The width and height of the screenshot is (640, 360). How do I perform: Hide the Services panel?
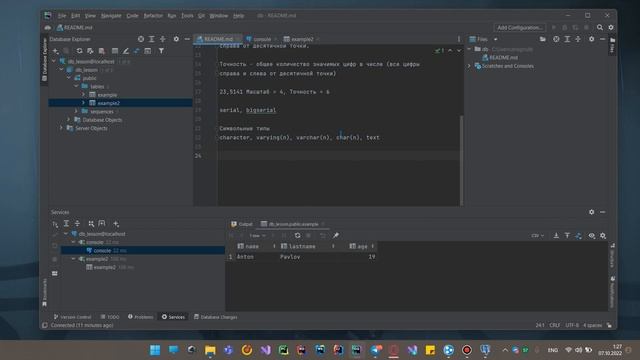click(x=602, y=212)
